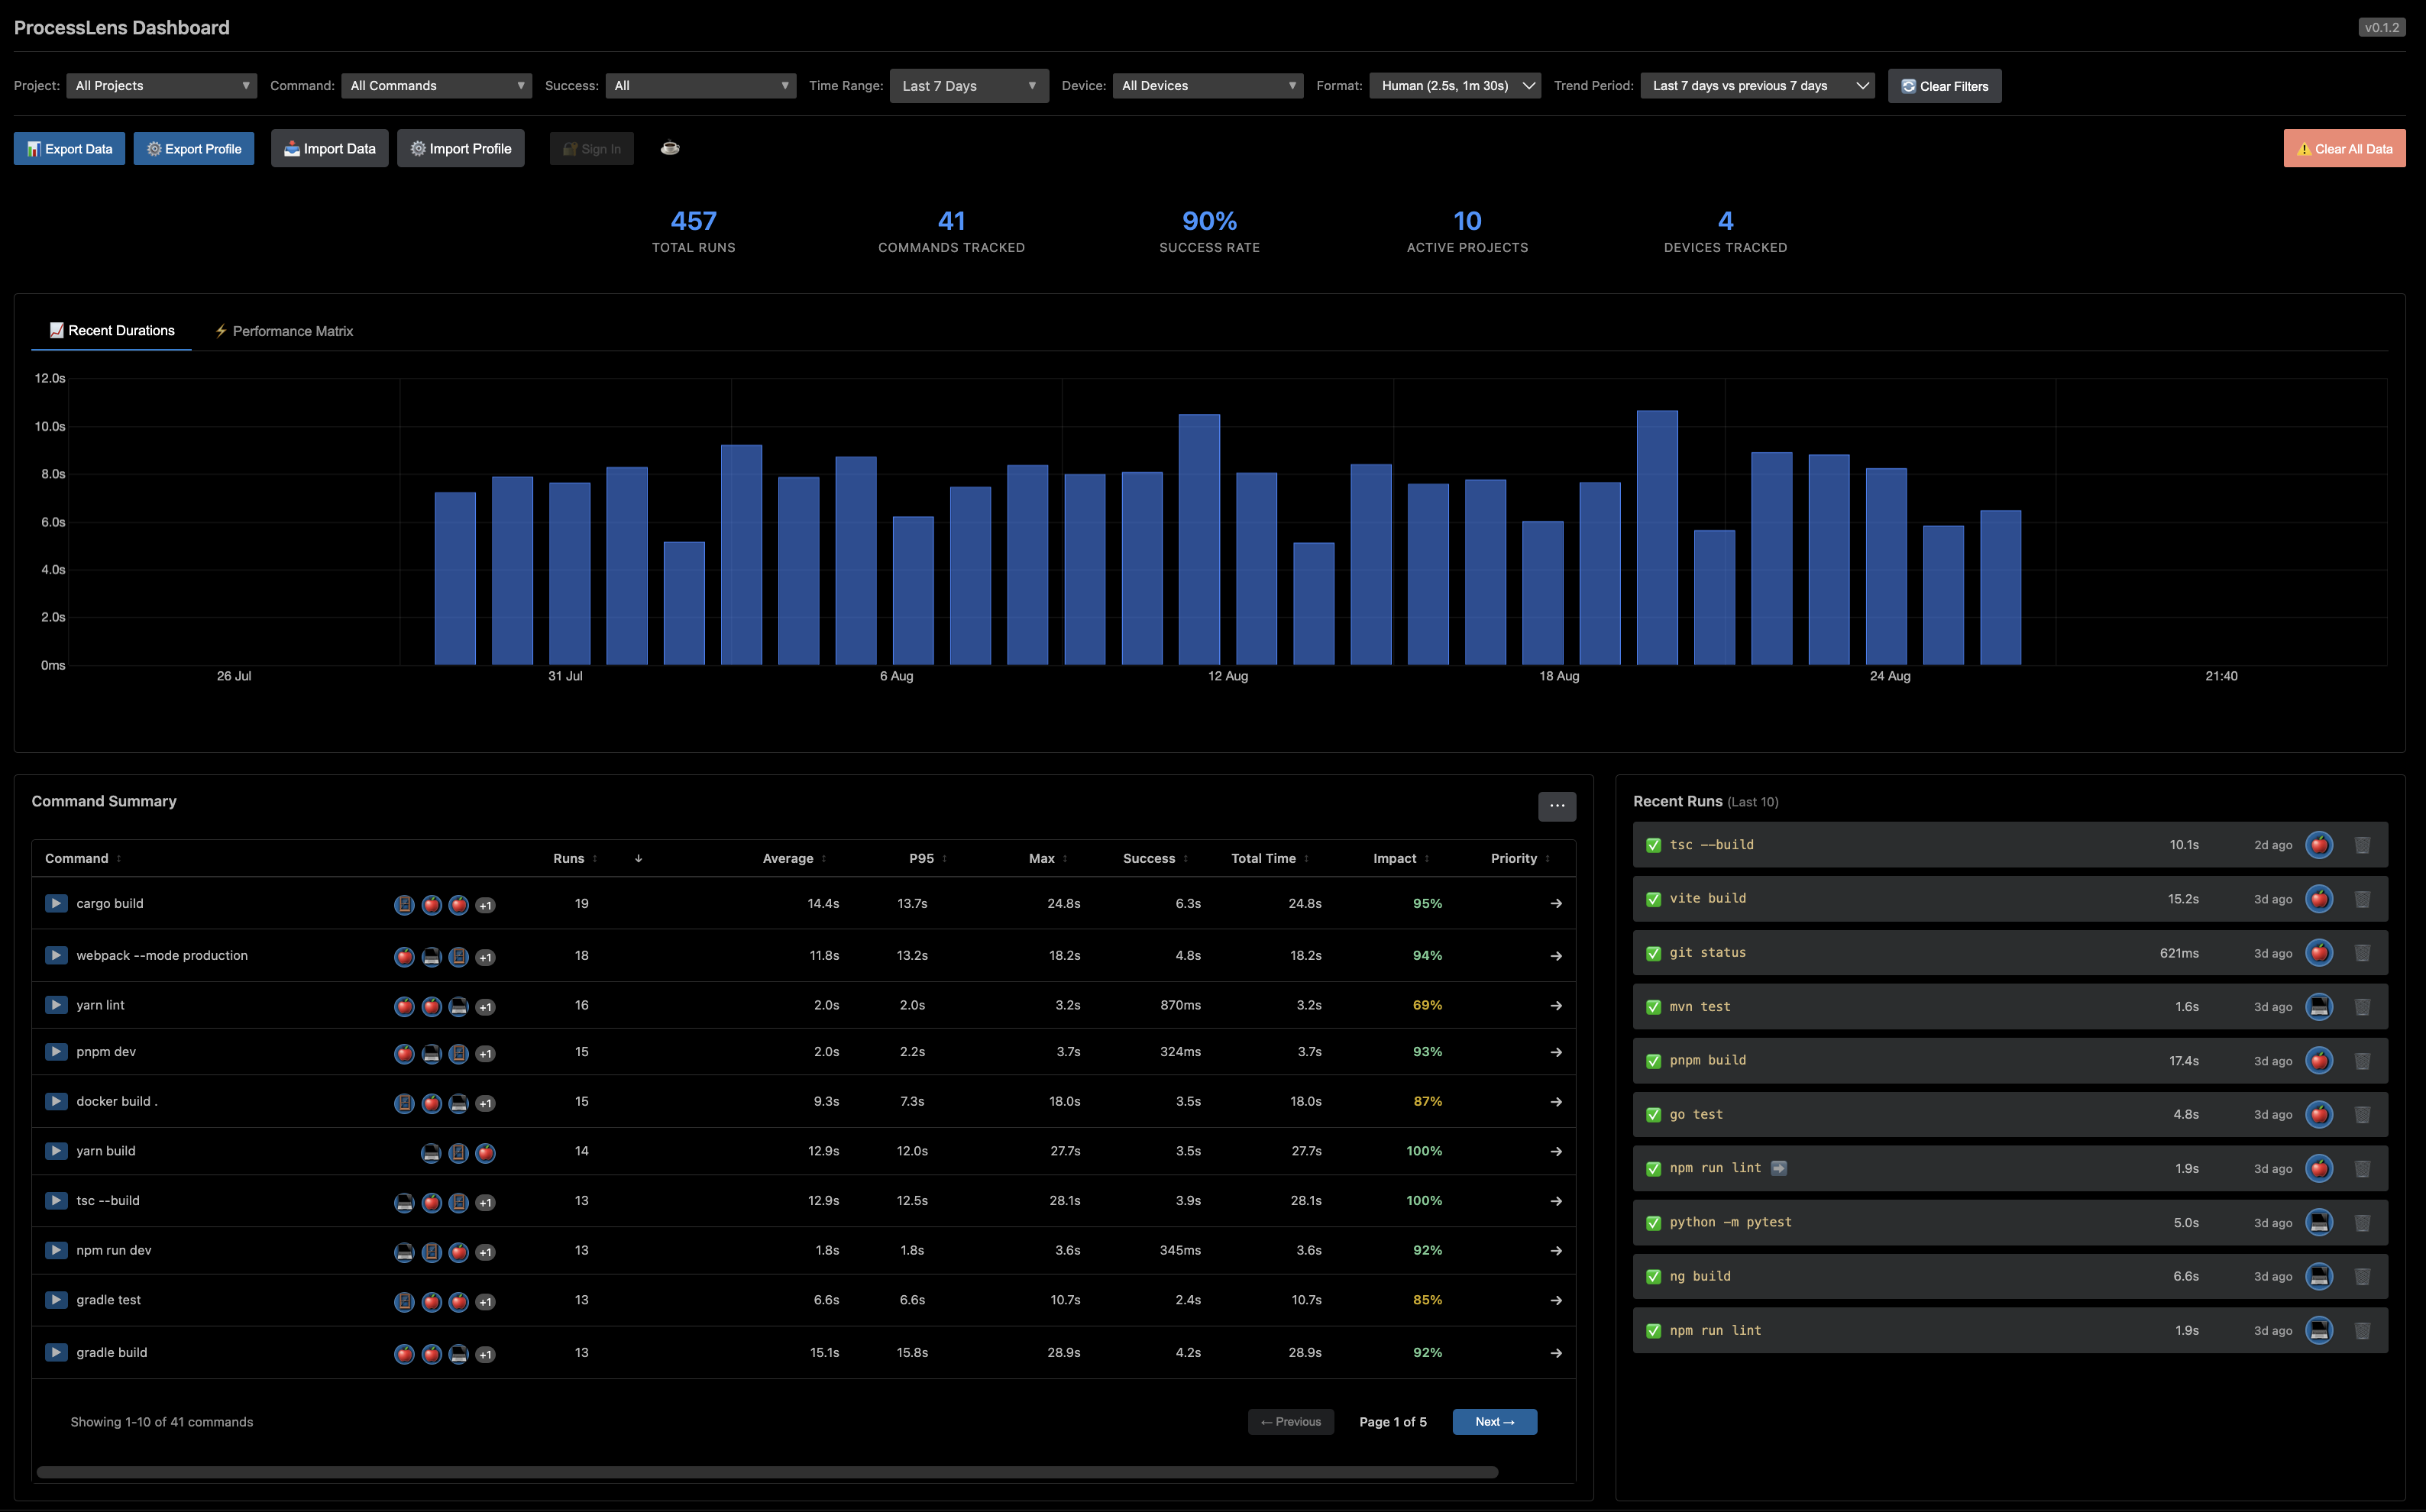Viewport: 2426px width, 1512px height.
Task: Toggle green check on tsc --build run
Action: coord(1653,845)
